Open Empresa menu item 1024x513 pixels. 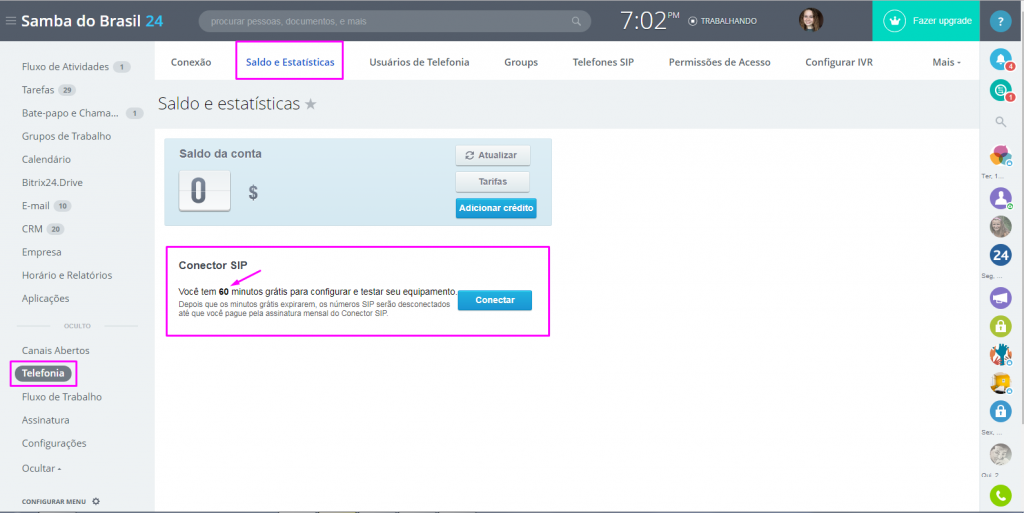[x=42, y=252]
